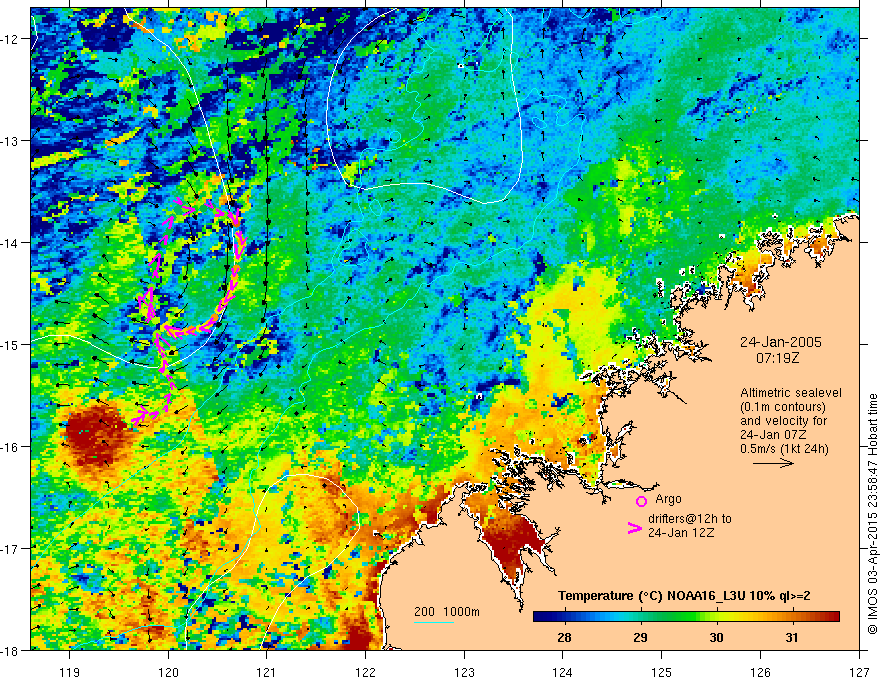Click the '123' longitude axis label
Viewport: 880px width, 680px height.
point(464,672)
